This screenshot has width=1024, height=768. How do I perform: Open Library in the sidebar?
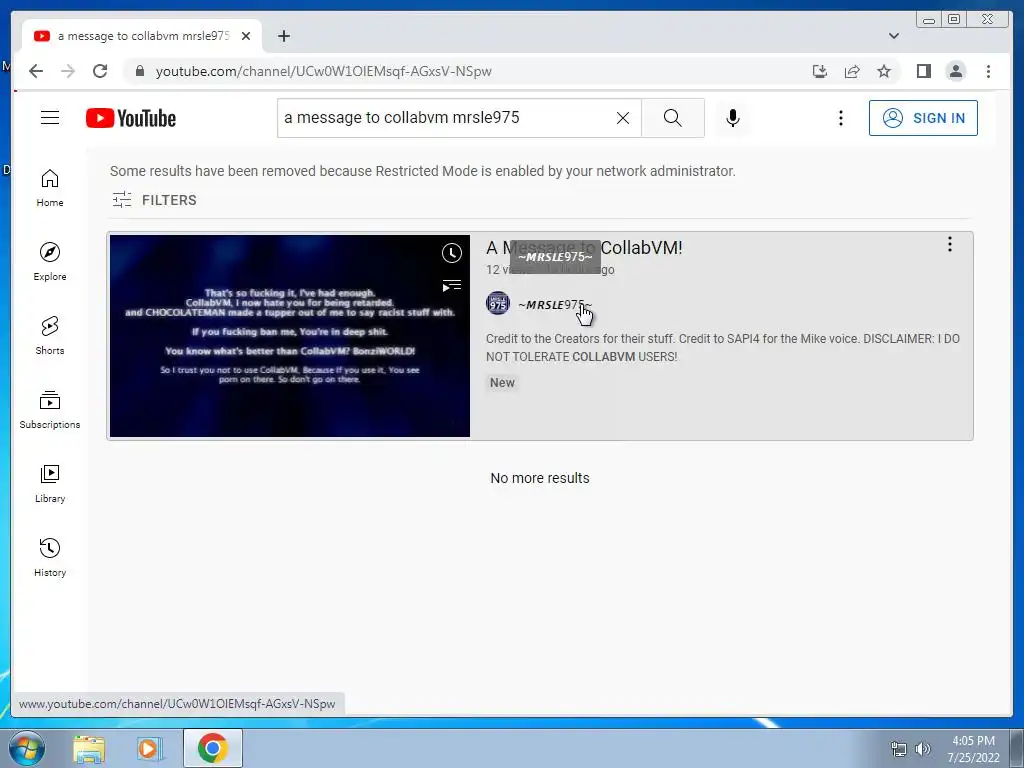point(50,483)
